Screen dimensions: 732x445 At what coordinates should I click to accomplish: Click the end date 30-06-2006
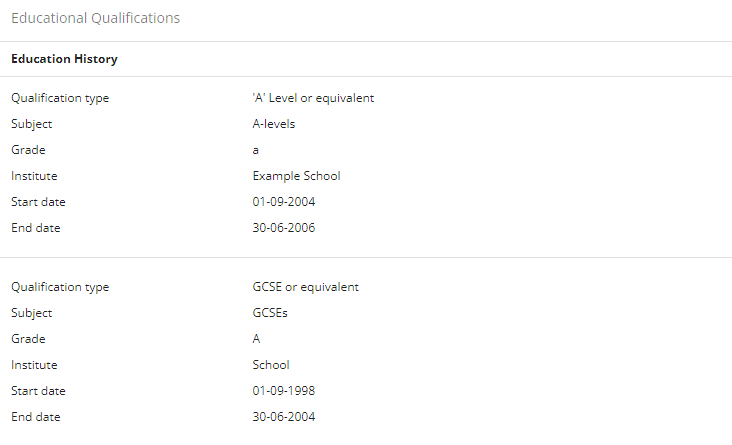click(284, 228)
